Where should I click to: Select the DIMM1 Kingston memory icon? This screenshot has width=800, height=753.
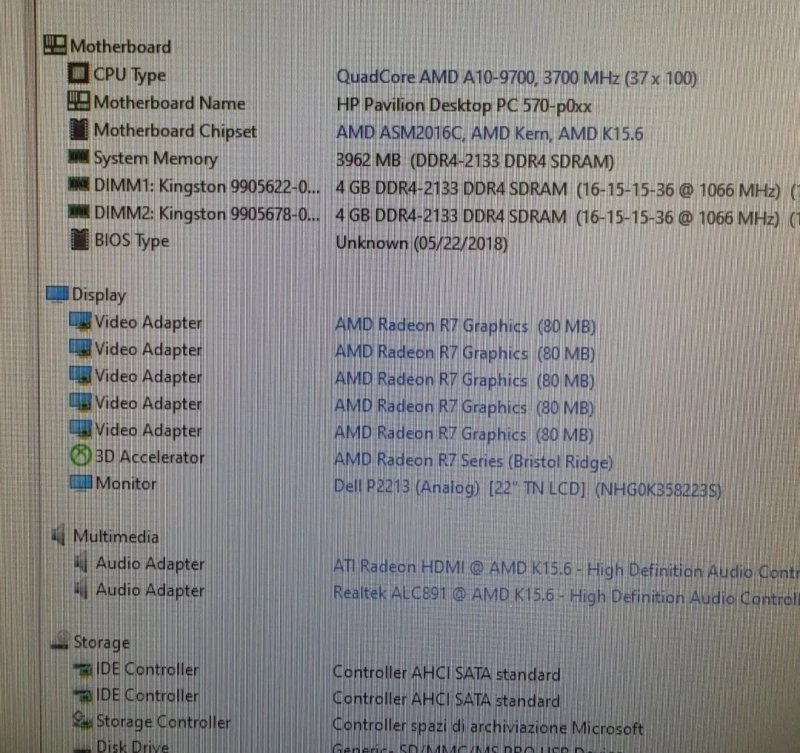coord(79,184)
